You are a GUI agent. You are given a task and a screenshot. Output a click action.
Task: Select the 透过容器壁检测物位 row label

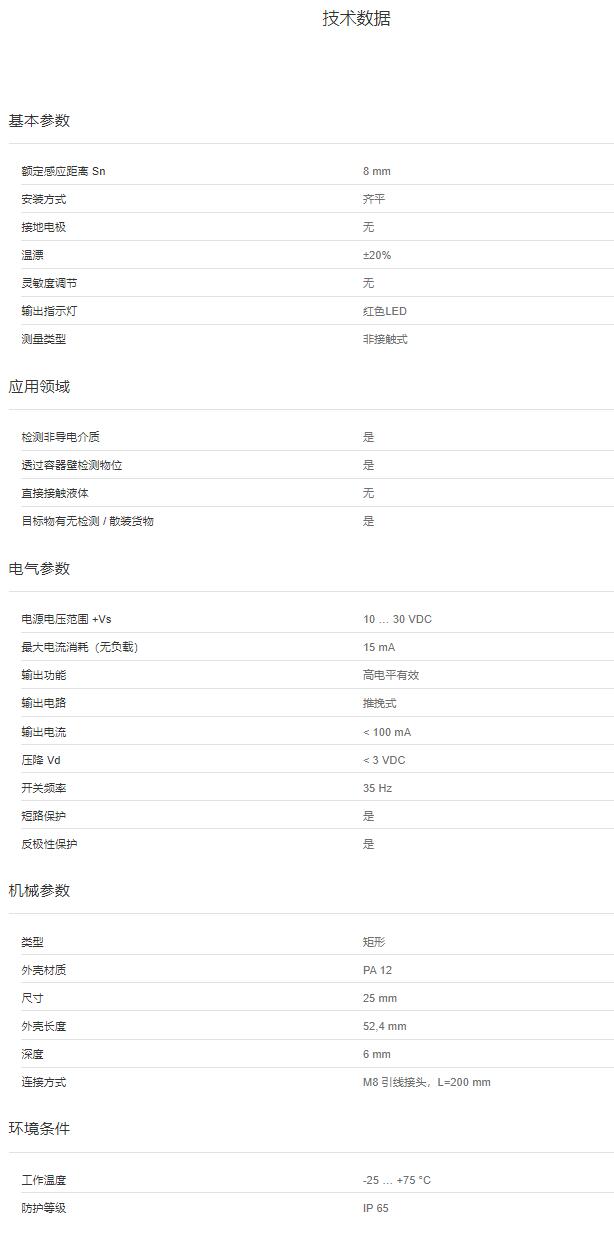[x=71, y=465]
